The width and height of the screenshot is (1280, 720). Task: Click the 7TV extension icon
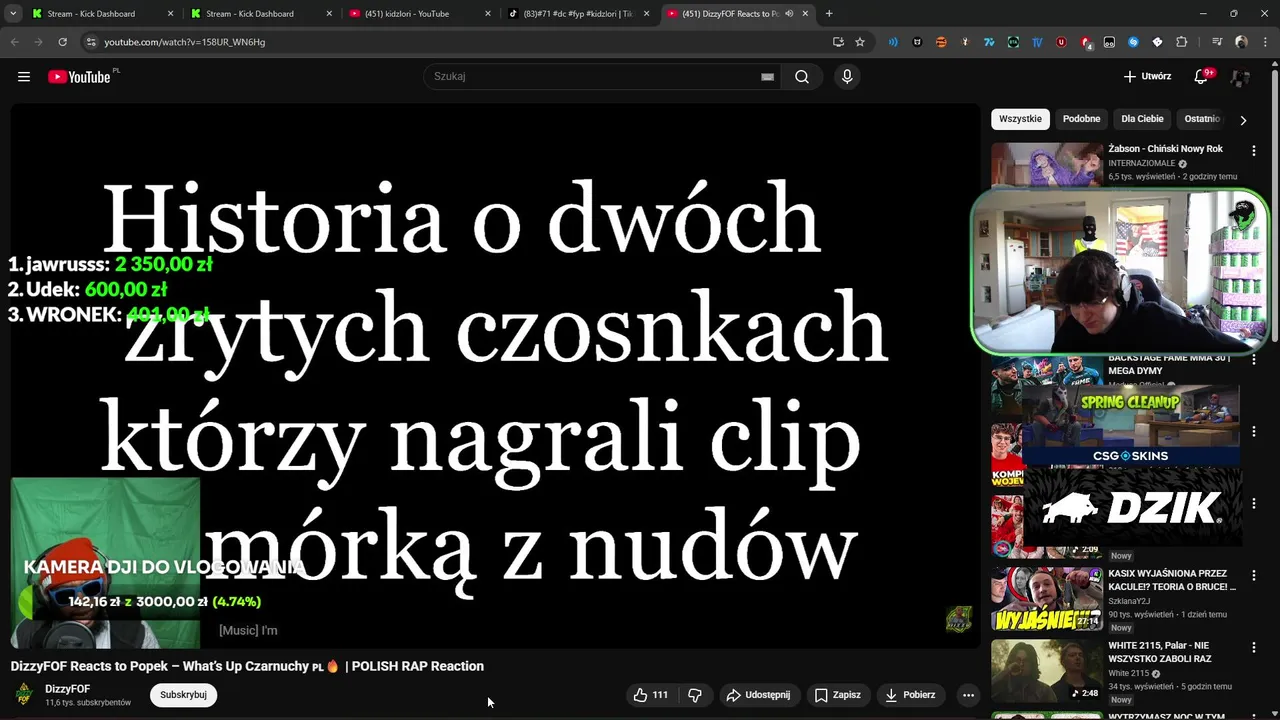click(x=989, y=42)
